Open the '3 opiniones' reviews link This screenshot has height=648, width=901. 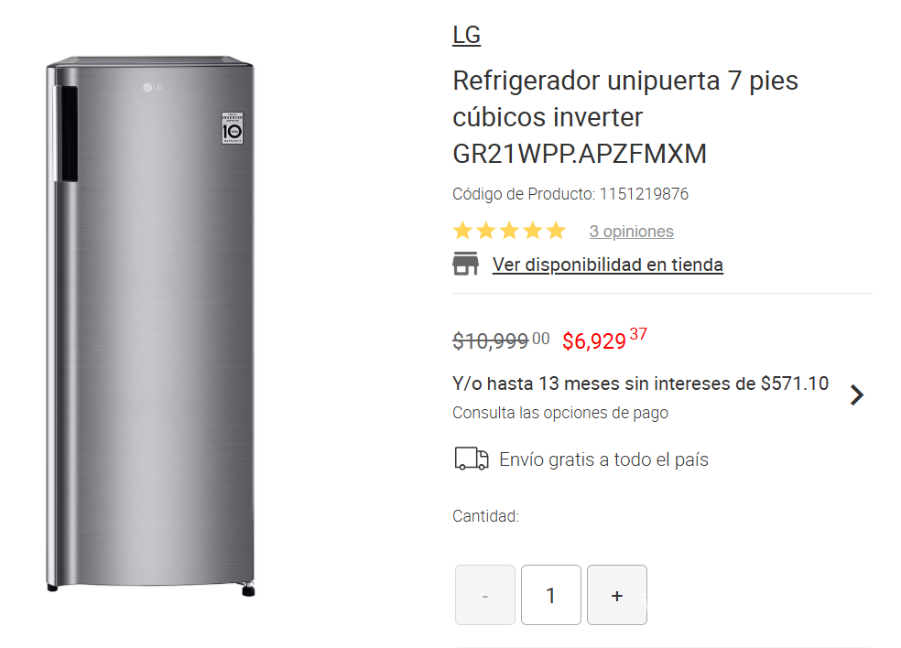tap(631, 230)
